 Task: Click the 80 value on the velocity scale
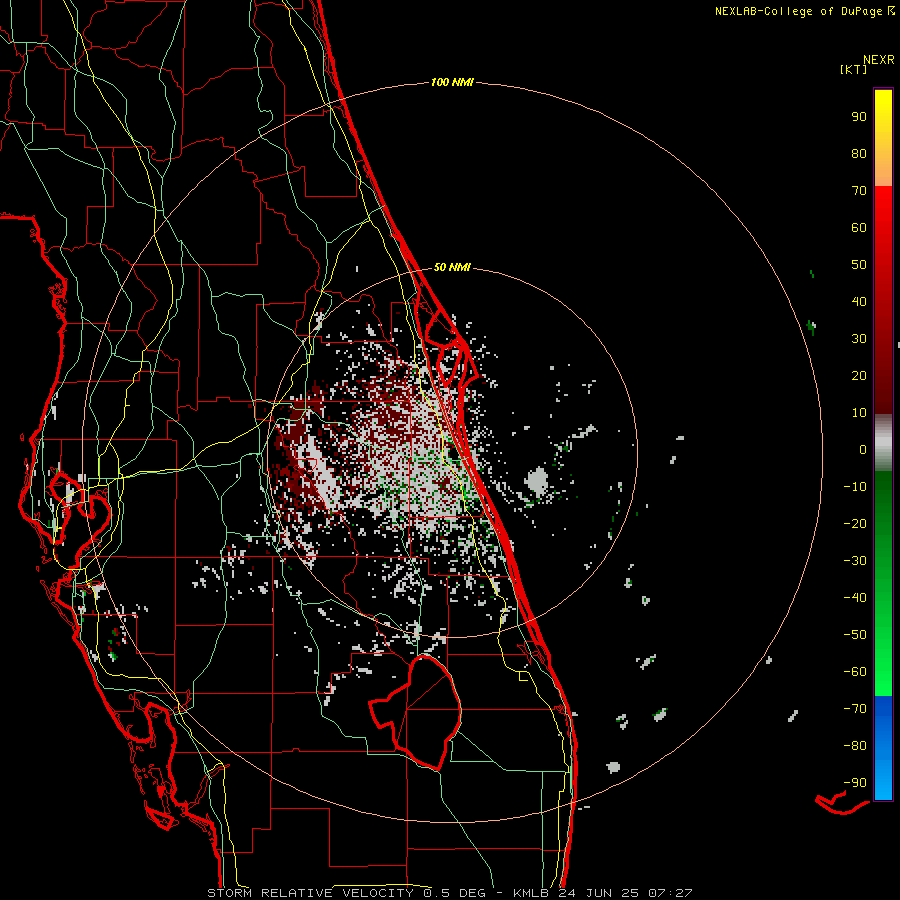tap(859, 153)
